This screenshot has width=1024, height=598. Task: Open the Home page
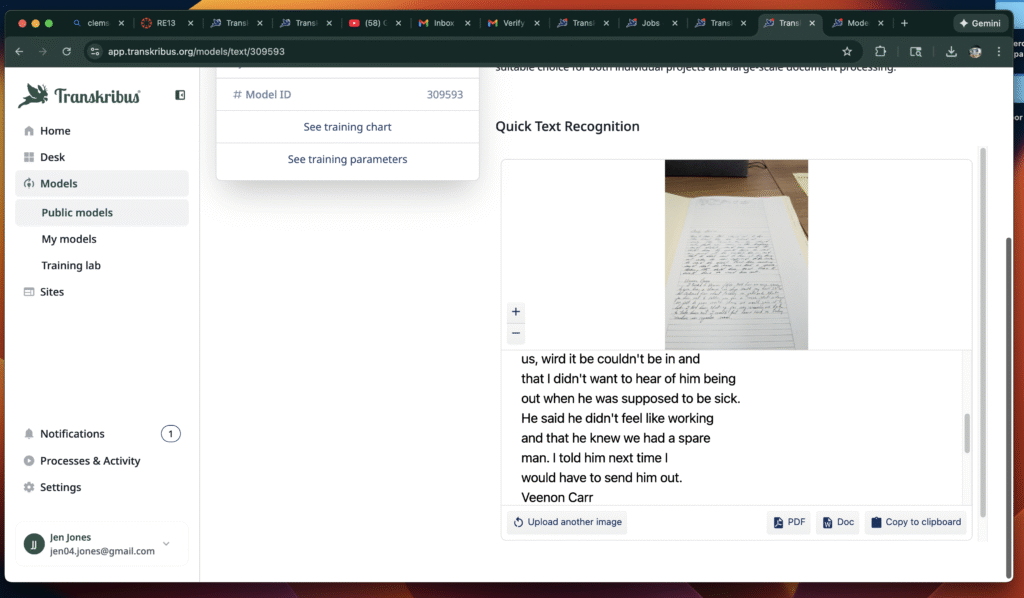55,131
